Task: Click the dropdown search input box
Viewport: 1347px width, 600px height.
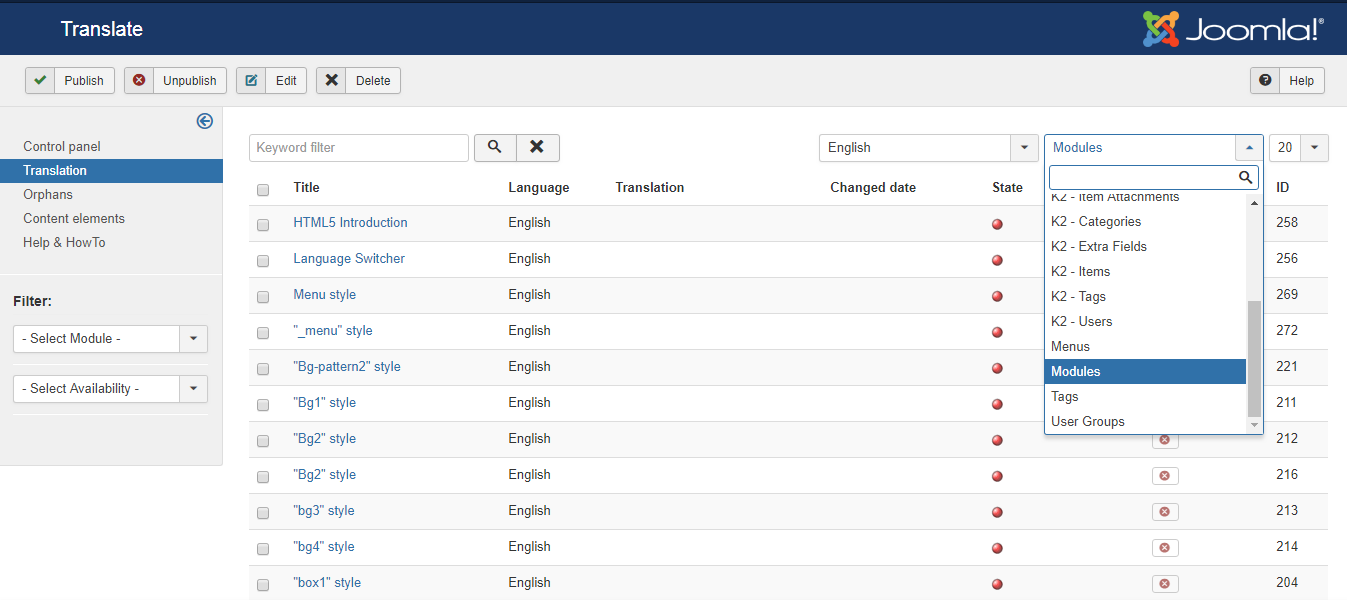Action: point(1153,178)
